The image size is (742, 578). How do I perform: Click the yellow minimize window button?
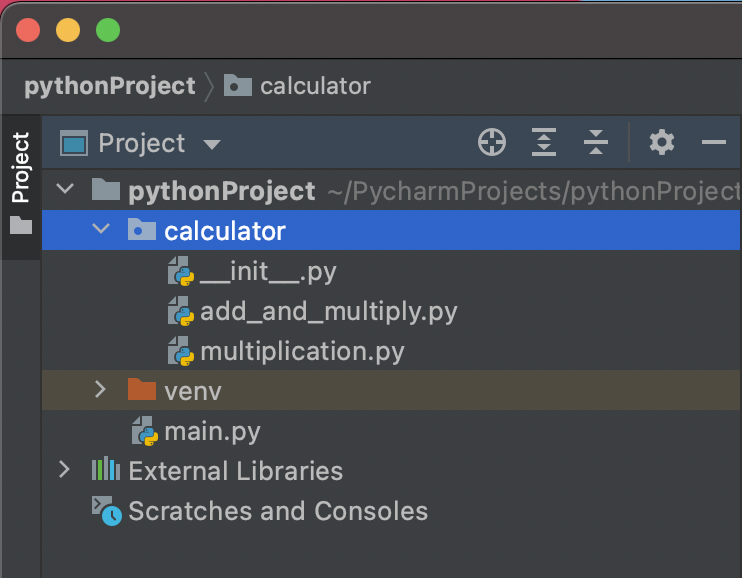[x=68, y=30]
